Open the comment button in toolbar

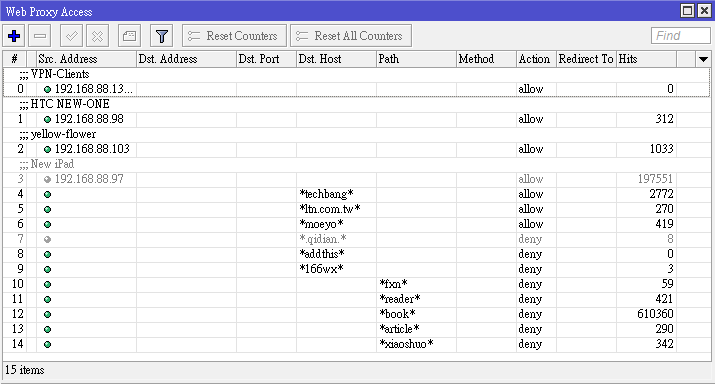(x=130, y=36)
